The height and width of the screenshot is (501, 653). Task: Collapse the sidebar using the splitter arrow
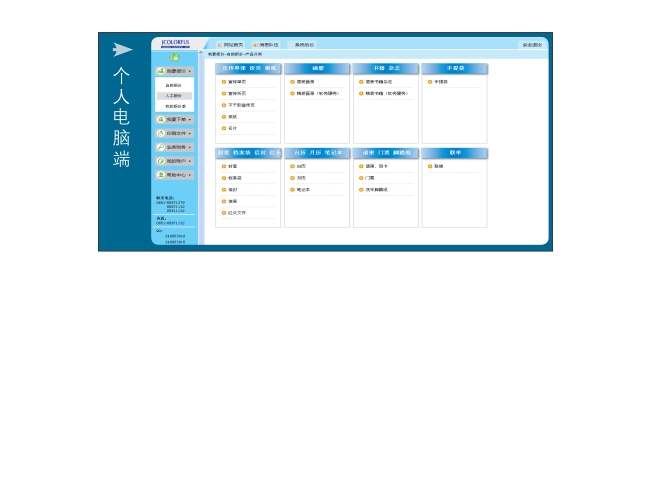(x=201, y=53)
